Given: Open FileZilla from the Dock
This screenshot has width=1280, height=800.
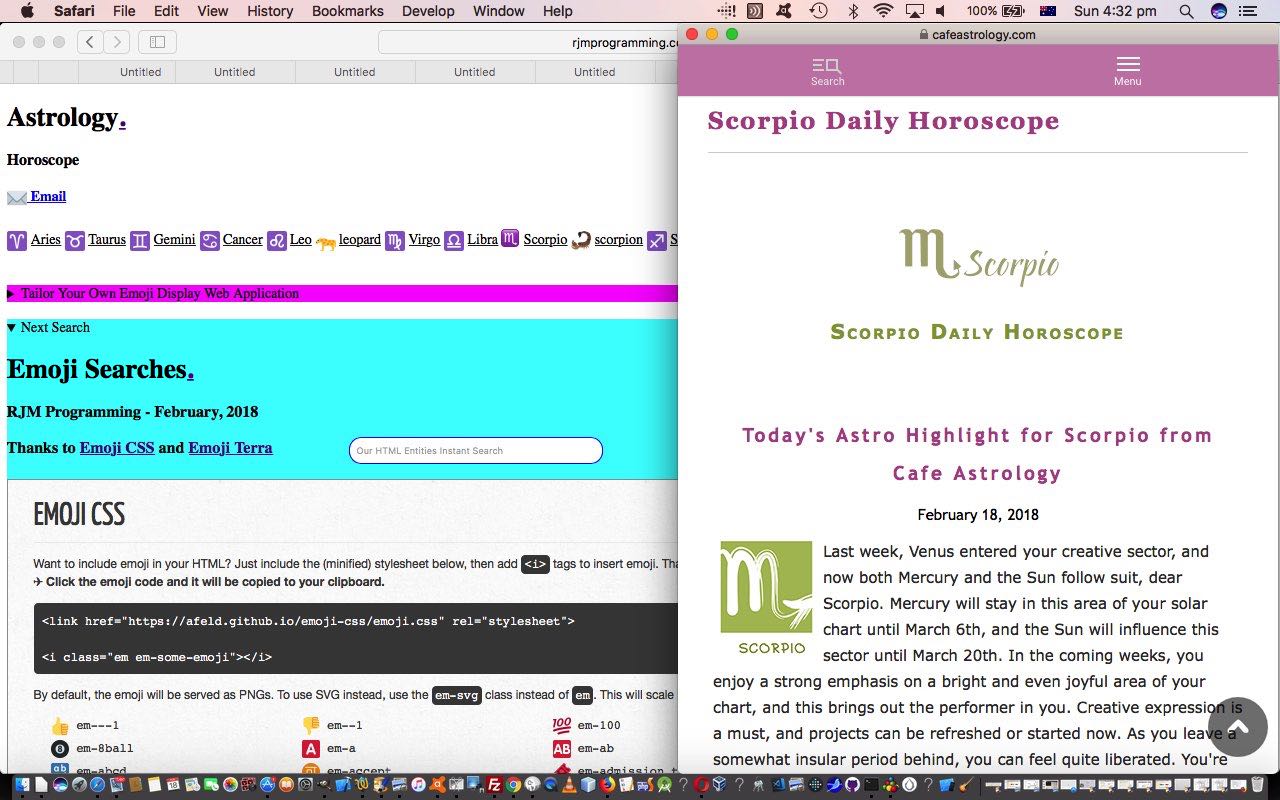Looking at the screenshot, I should (x=493, y=786).
